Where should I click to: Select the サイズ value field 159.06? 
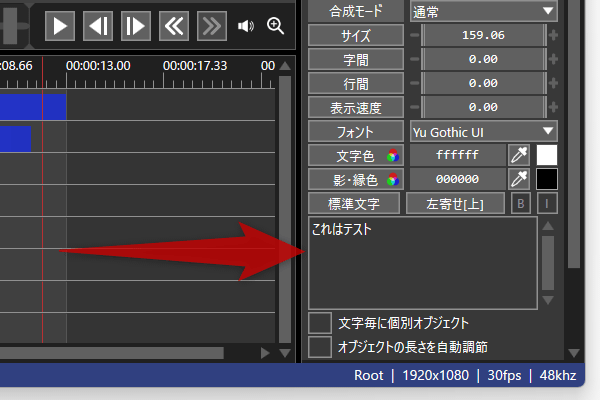pyautogui.click(x=484, y=35)
